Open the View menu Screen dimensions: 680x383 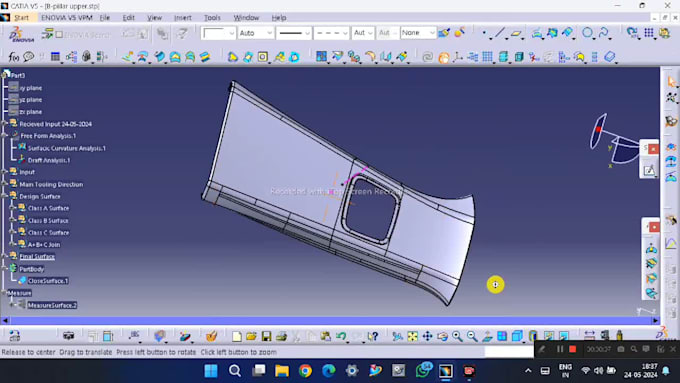coord(154,18)
